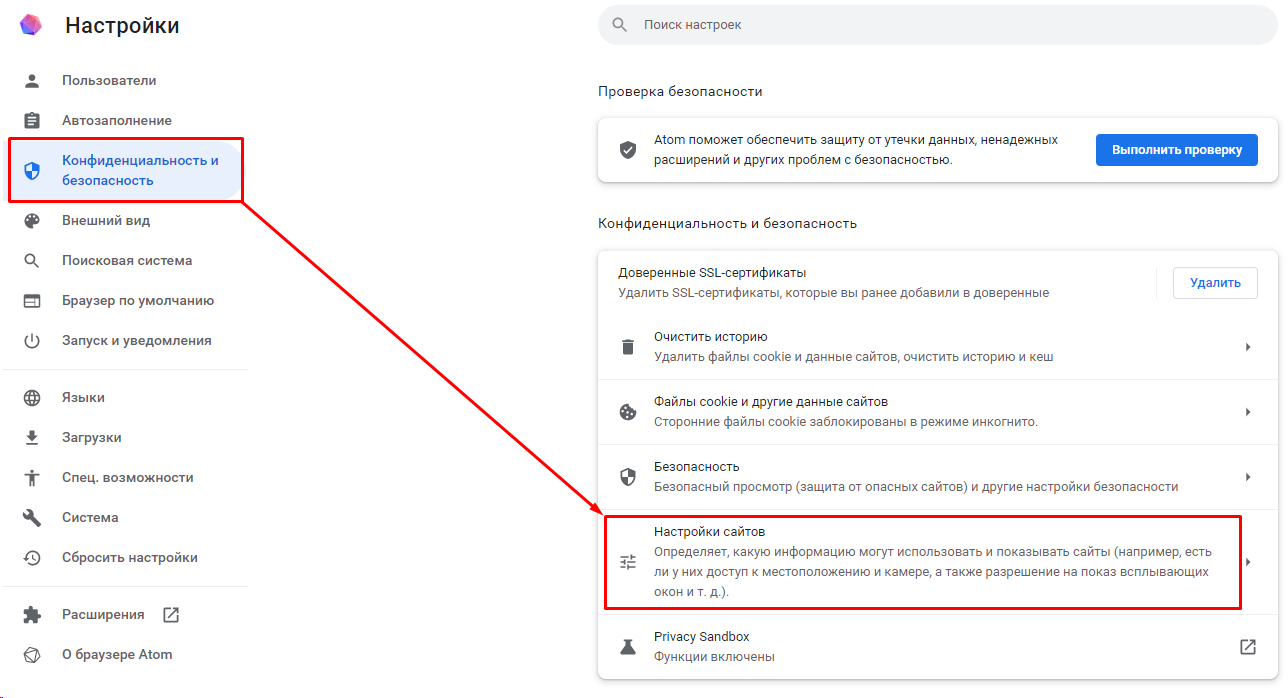Open Браузер по умолчанию menu item
Screen dimensions: 1288x698
click(124, 300)
